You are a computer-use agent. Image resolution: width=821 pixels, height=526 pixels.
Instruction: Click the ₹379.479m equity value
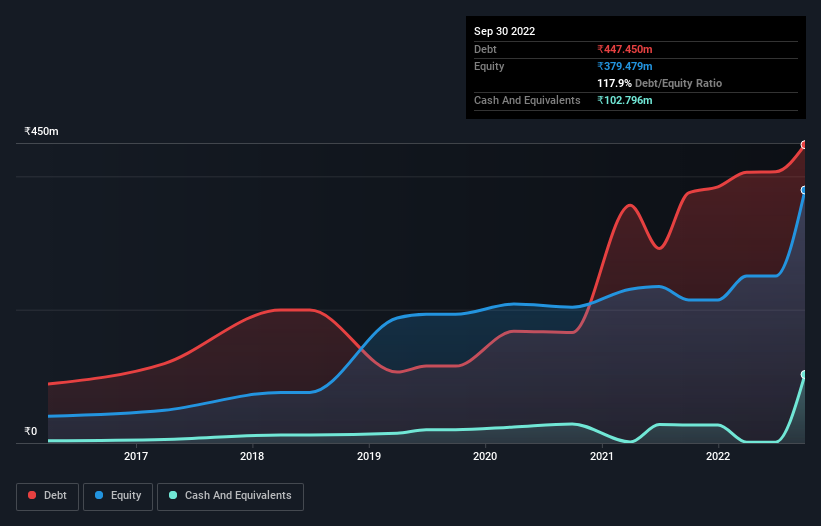pyautogui.click(x=625, y=66)
